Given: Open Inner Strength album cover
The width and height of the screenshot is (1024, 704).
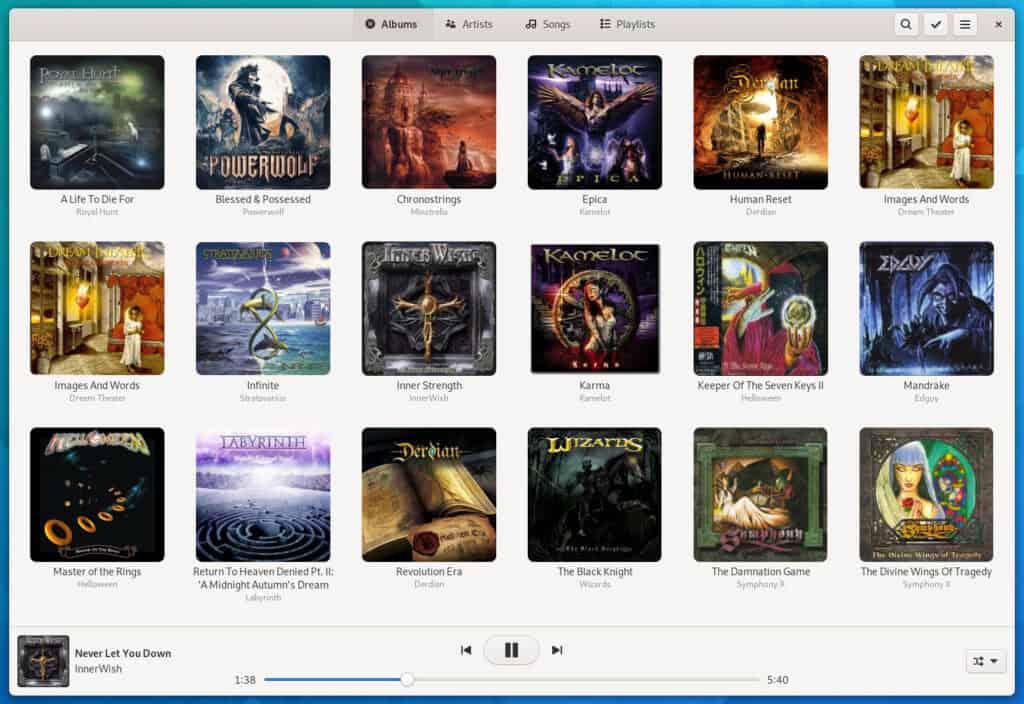Looking at the screenshot, I should pyautogui.click(x=429, y=308).
